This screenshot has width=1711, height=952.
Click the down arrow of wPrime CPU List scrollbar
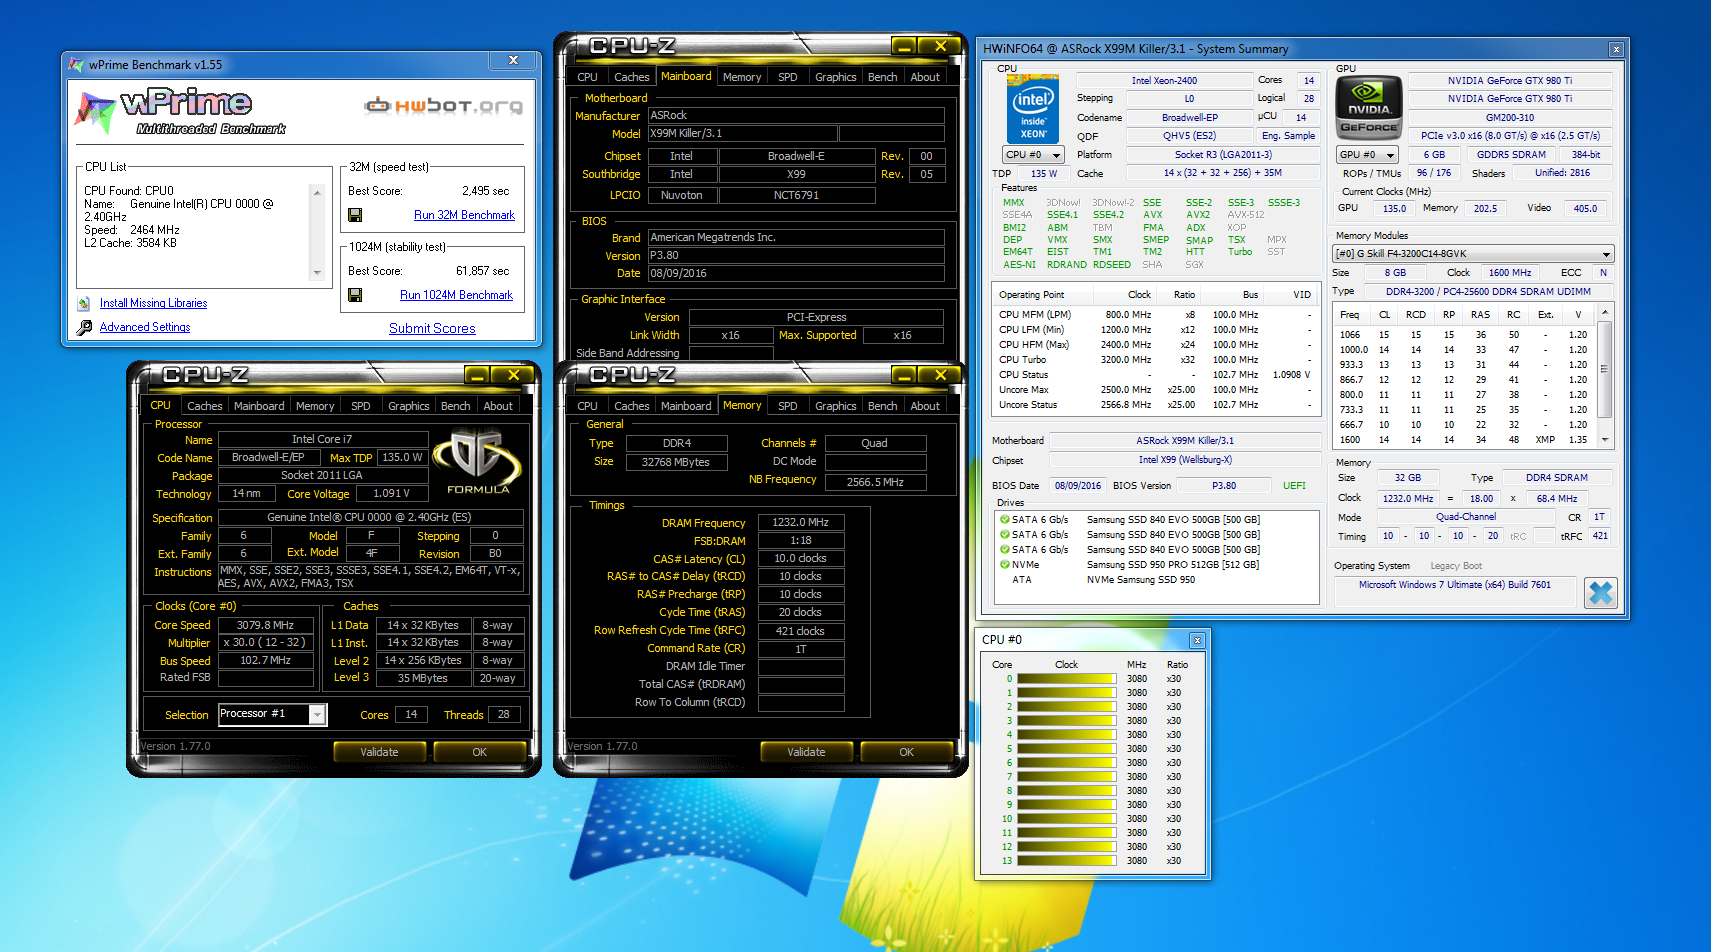pos(317,272)
